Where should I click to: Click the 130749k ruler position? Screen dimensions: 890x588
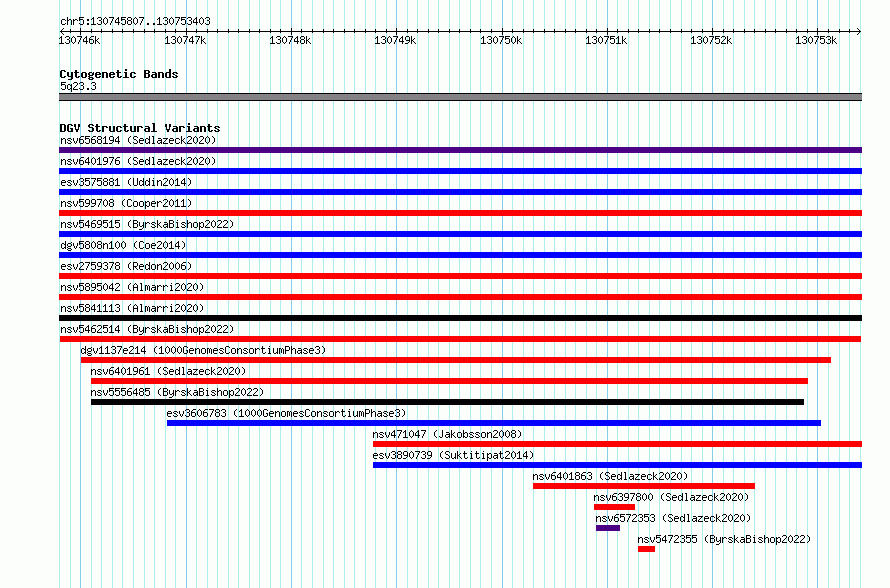395,40
